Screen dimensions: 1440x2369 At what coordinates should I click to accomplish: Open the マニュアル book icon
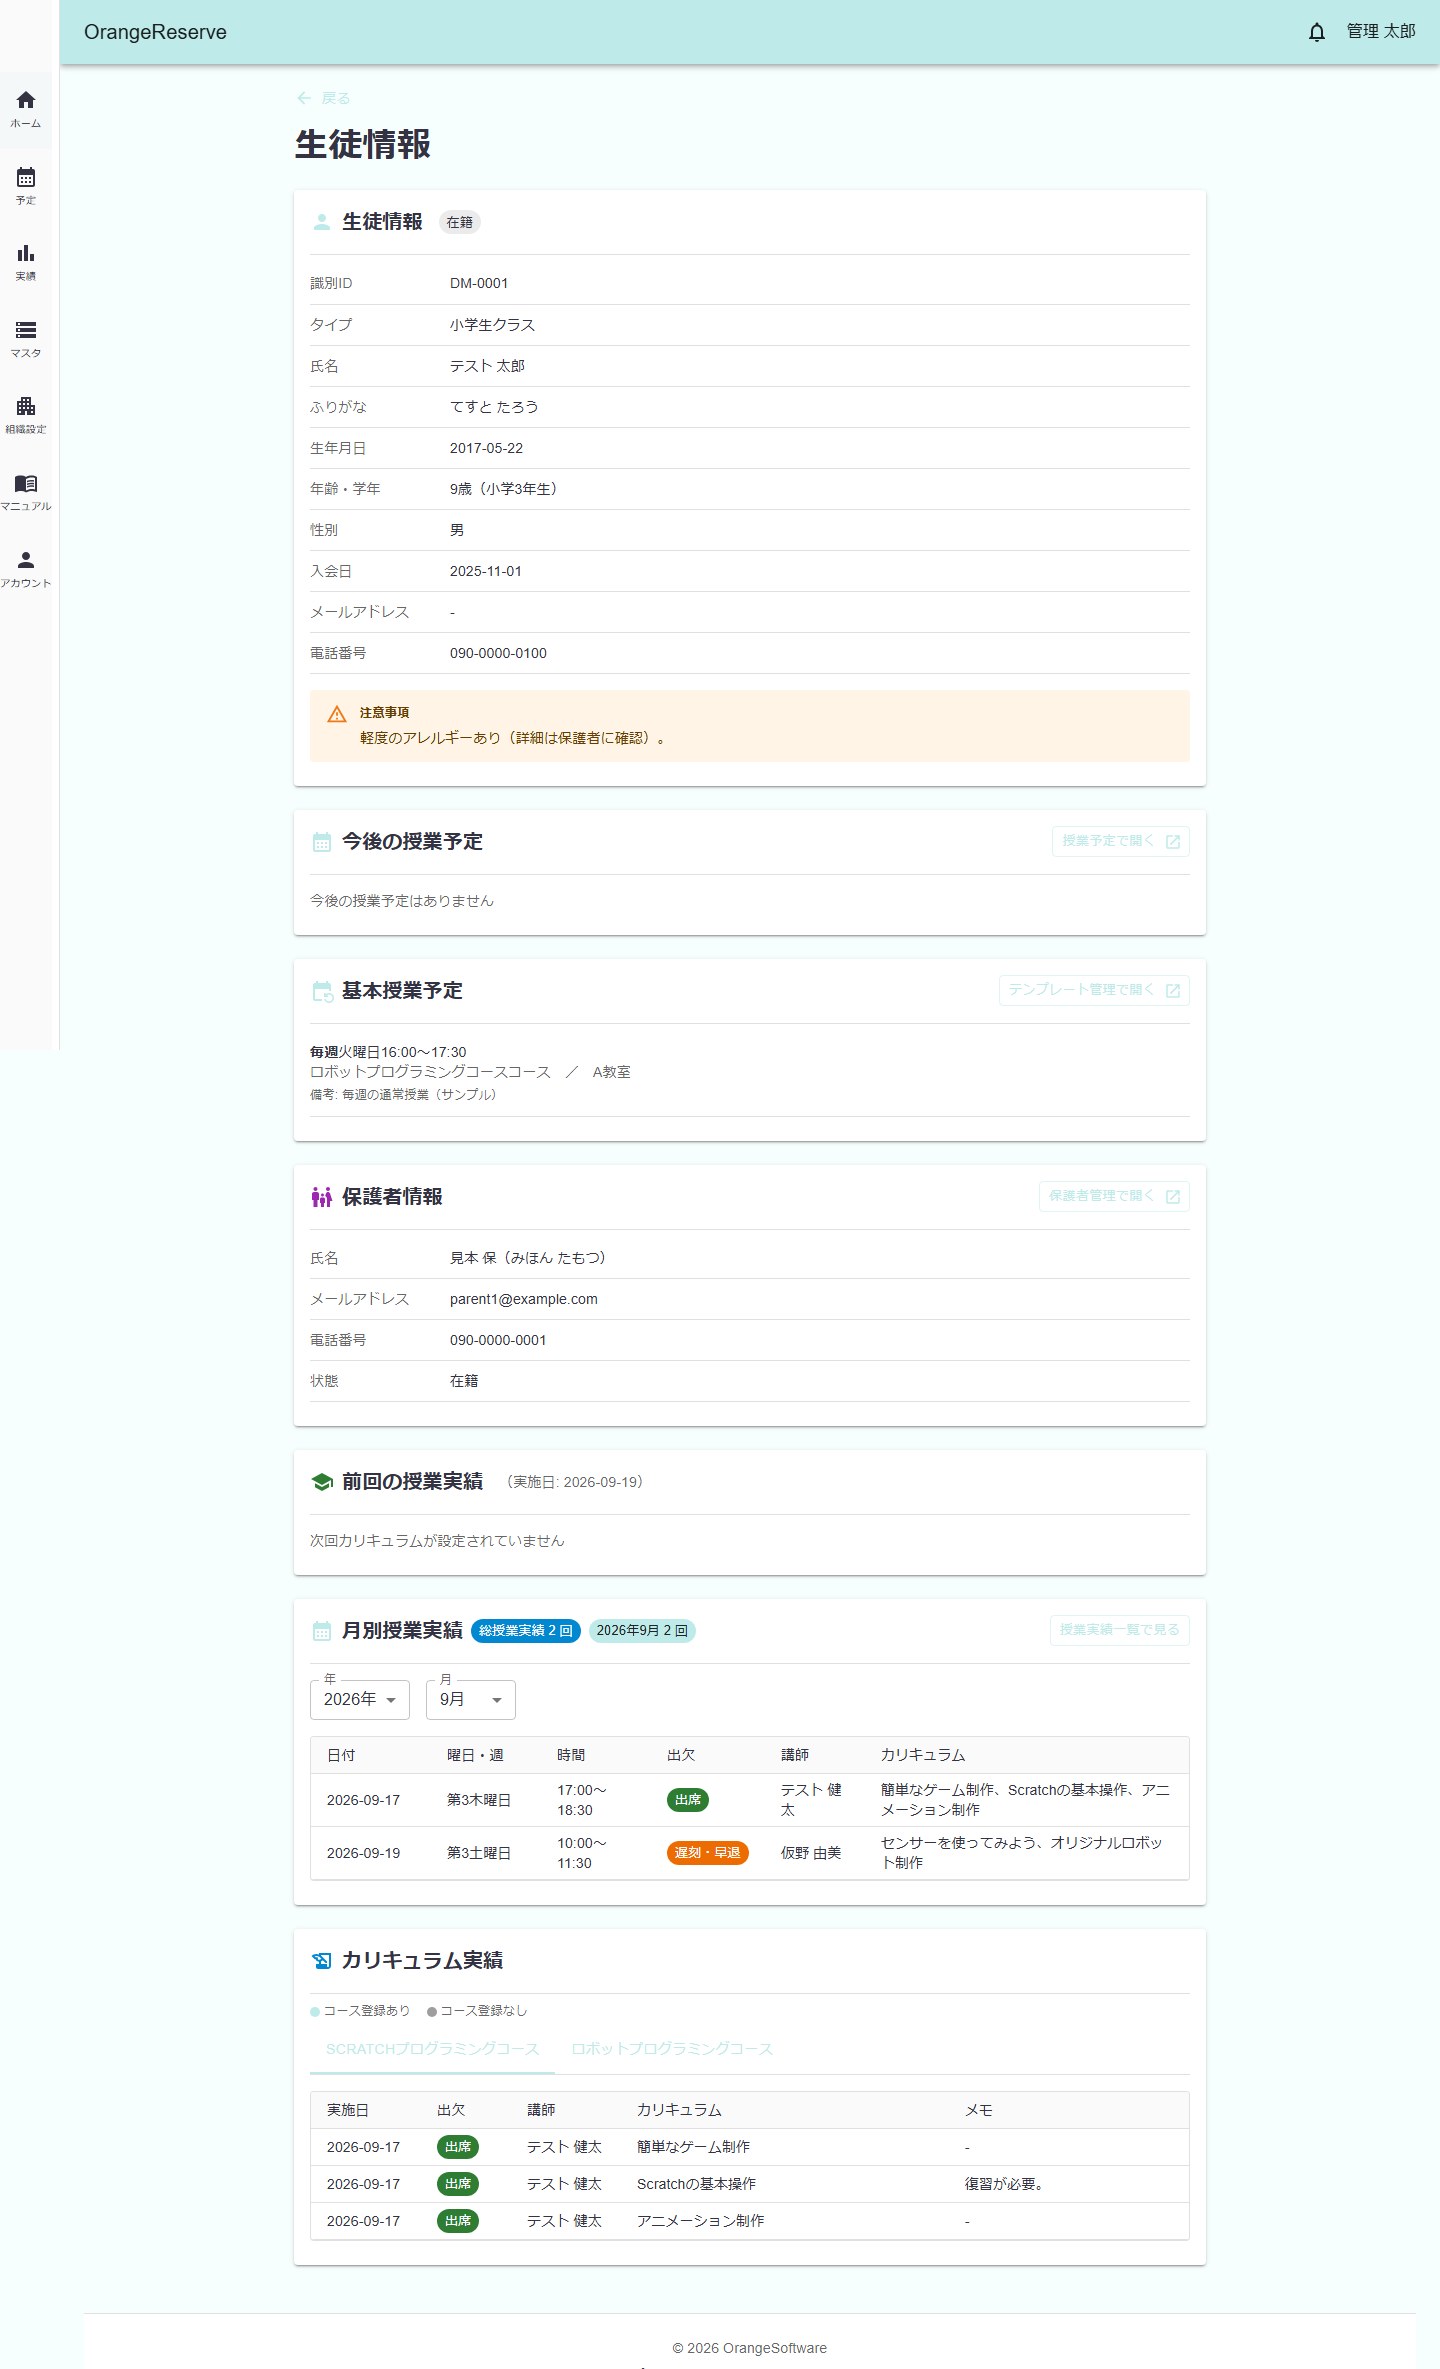26,483
